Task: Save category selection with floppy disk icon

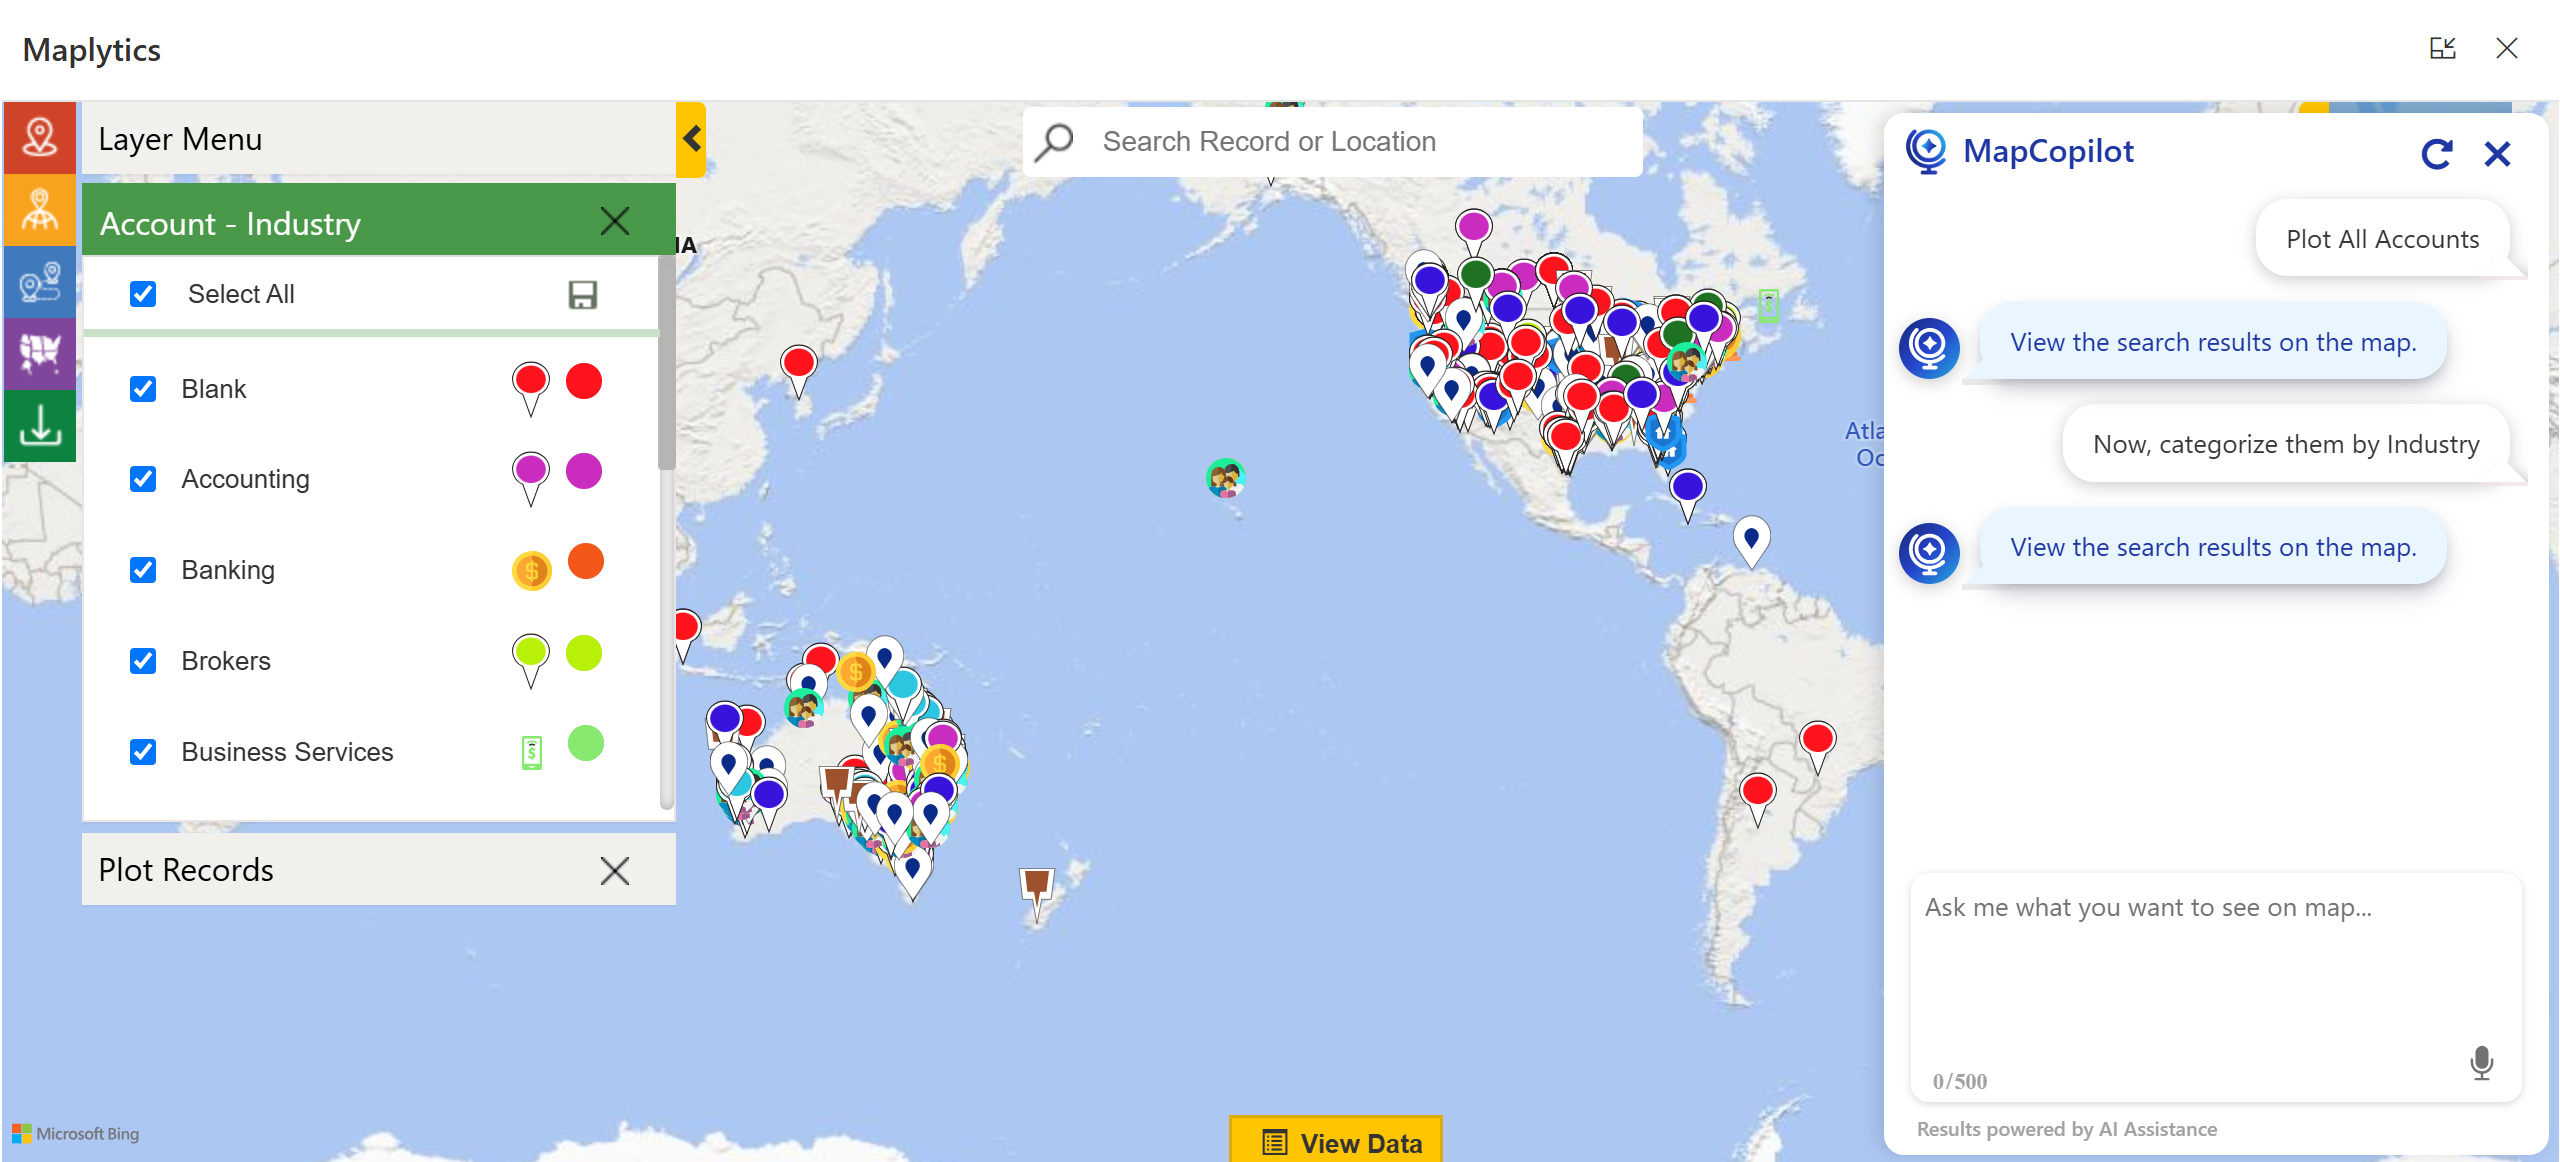Action: 582,295
